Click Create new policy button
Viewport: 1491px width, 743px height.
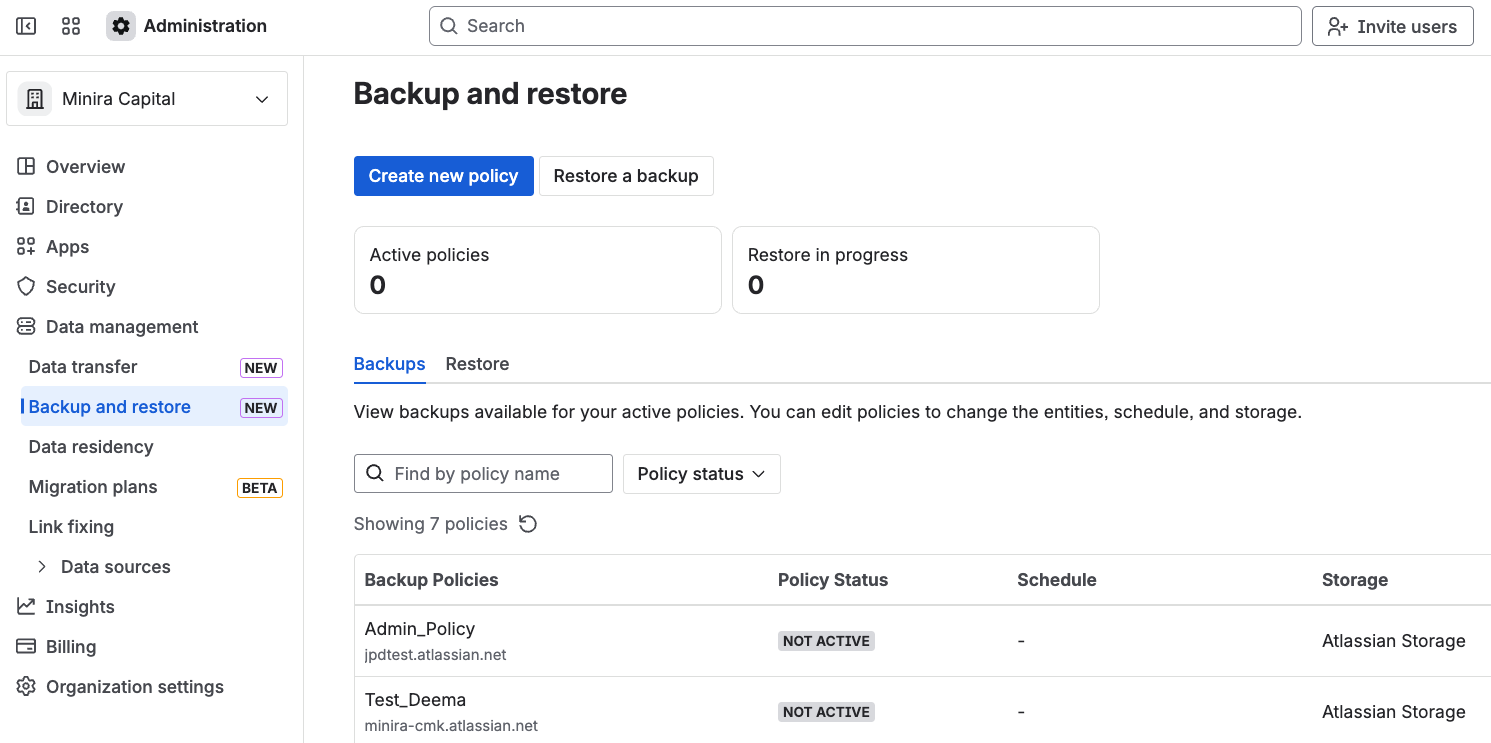click(444, 176)
